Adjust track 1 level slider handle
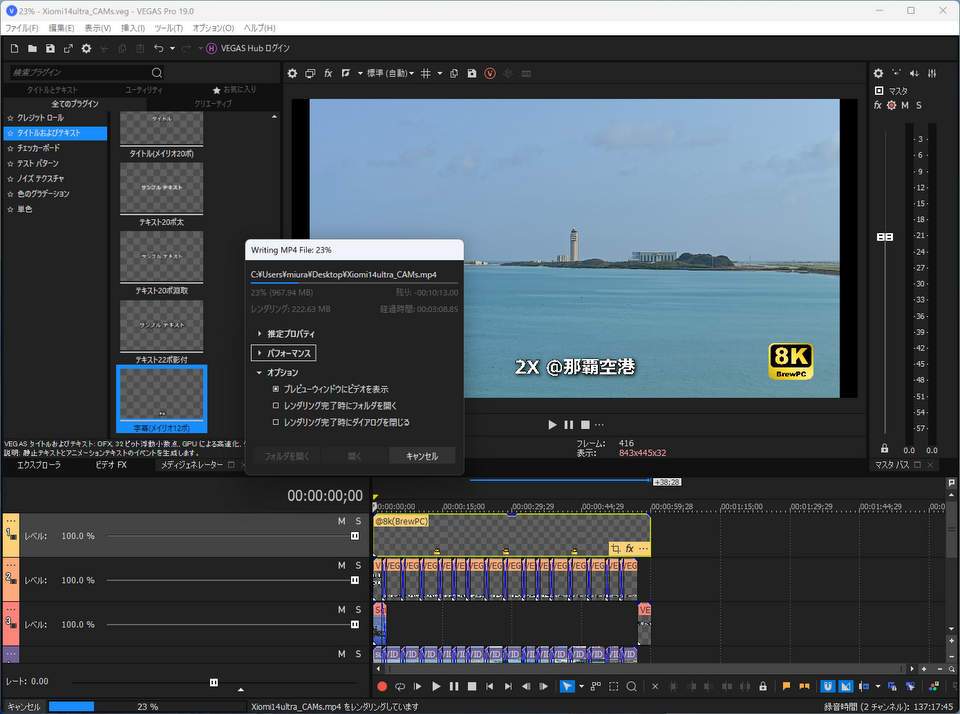The image size is (960, 714). click(x=354, y=536)
